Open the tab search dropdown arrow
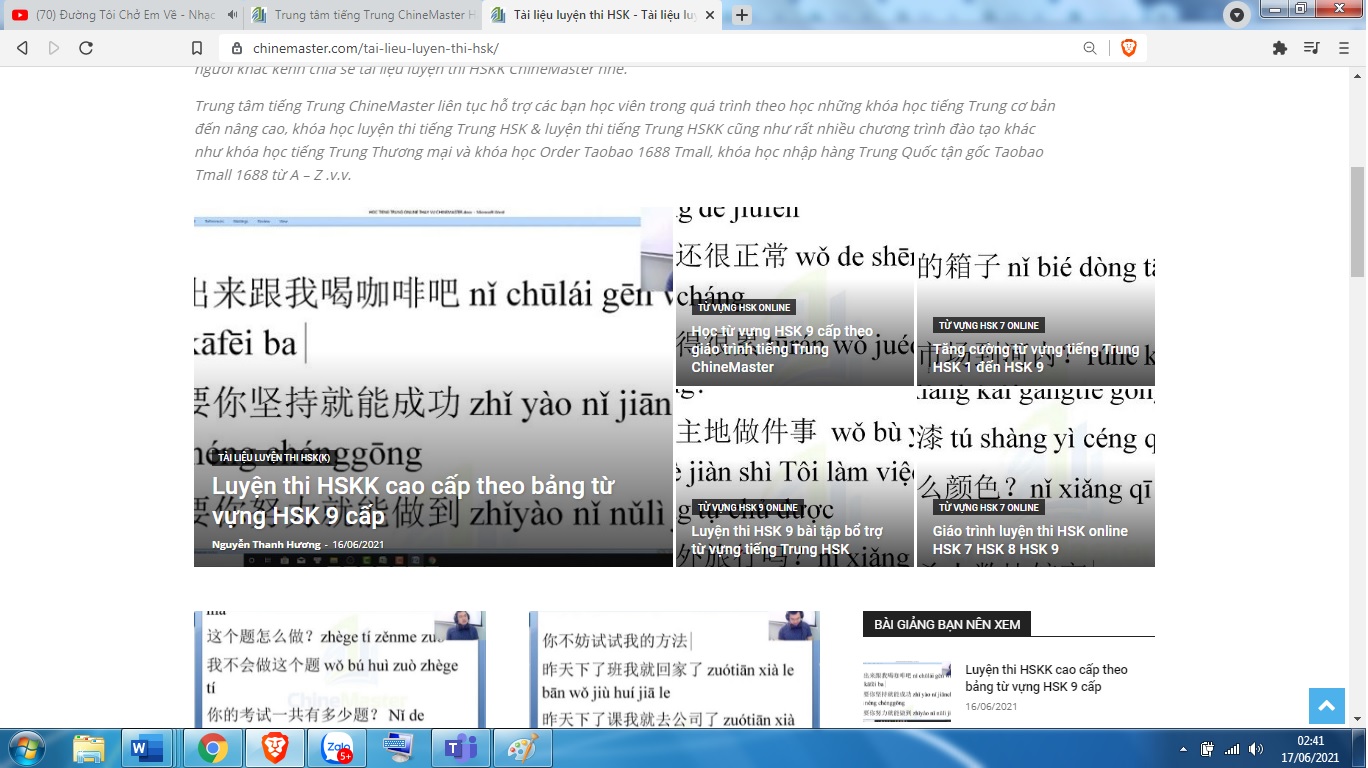Image resolution: width=1368 pixels, height=768 pixels. [x=1237, y=15]
